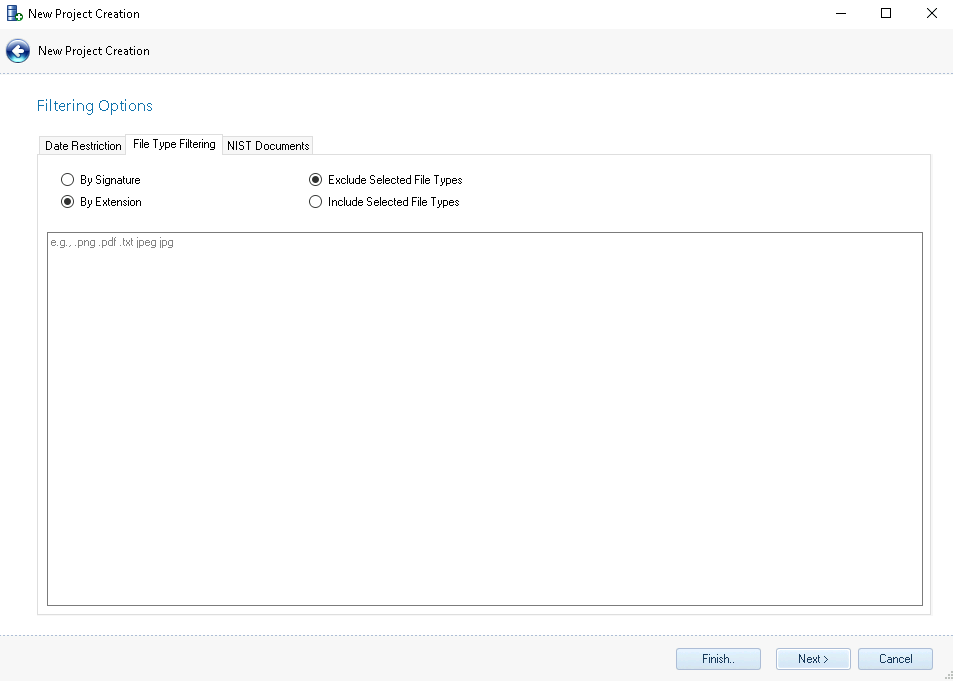Click inside the file extensions text box
Screen dimensions: 953x681
pos(484,420)
